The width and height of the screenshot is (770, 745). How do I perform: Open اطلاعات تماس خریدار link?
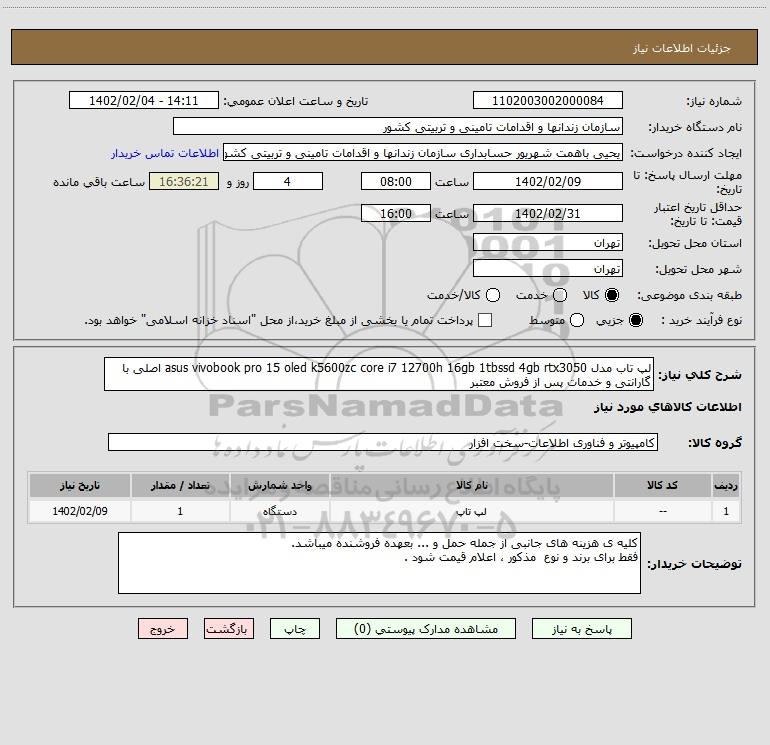(x=165, y=153)
